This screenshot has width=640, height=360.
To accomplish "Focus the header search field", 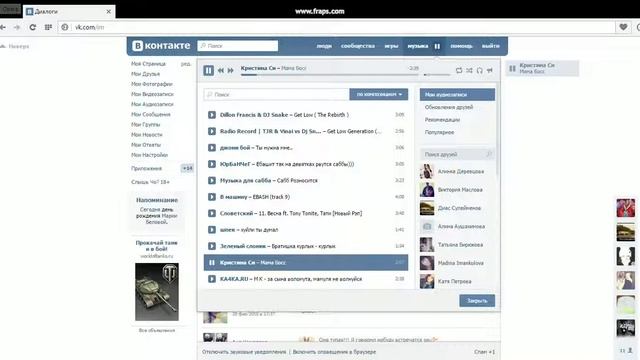I will pyautogui.click(x=238, y=46).
